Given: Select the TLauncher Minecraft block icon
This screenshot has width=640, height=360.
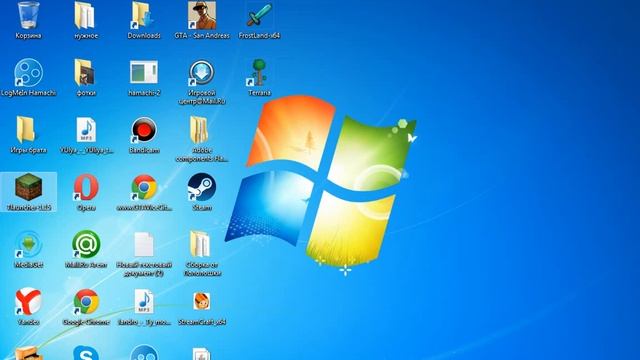Looking at the screenshot, I should [28, 187].
